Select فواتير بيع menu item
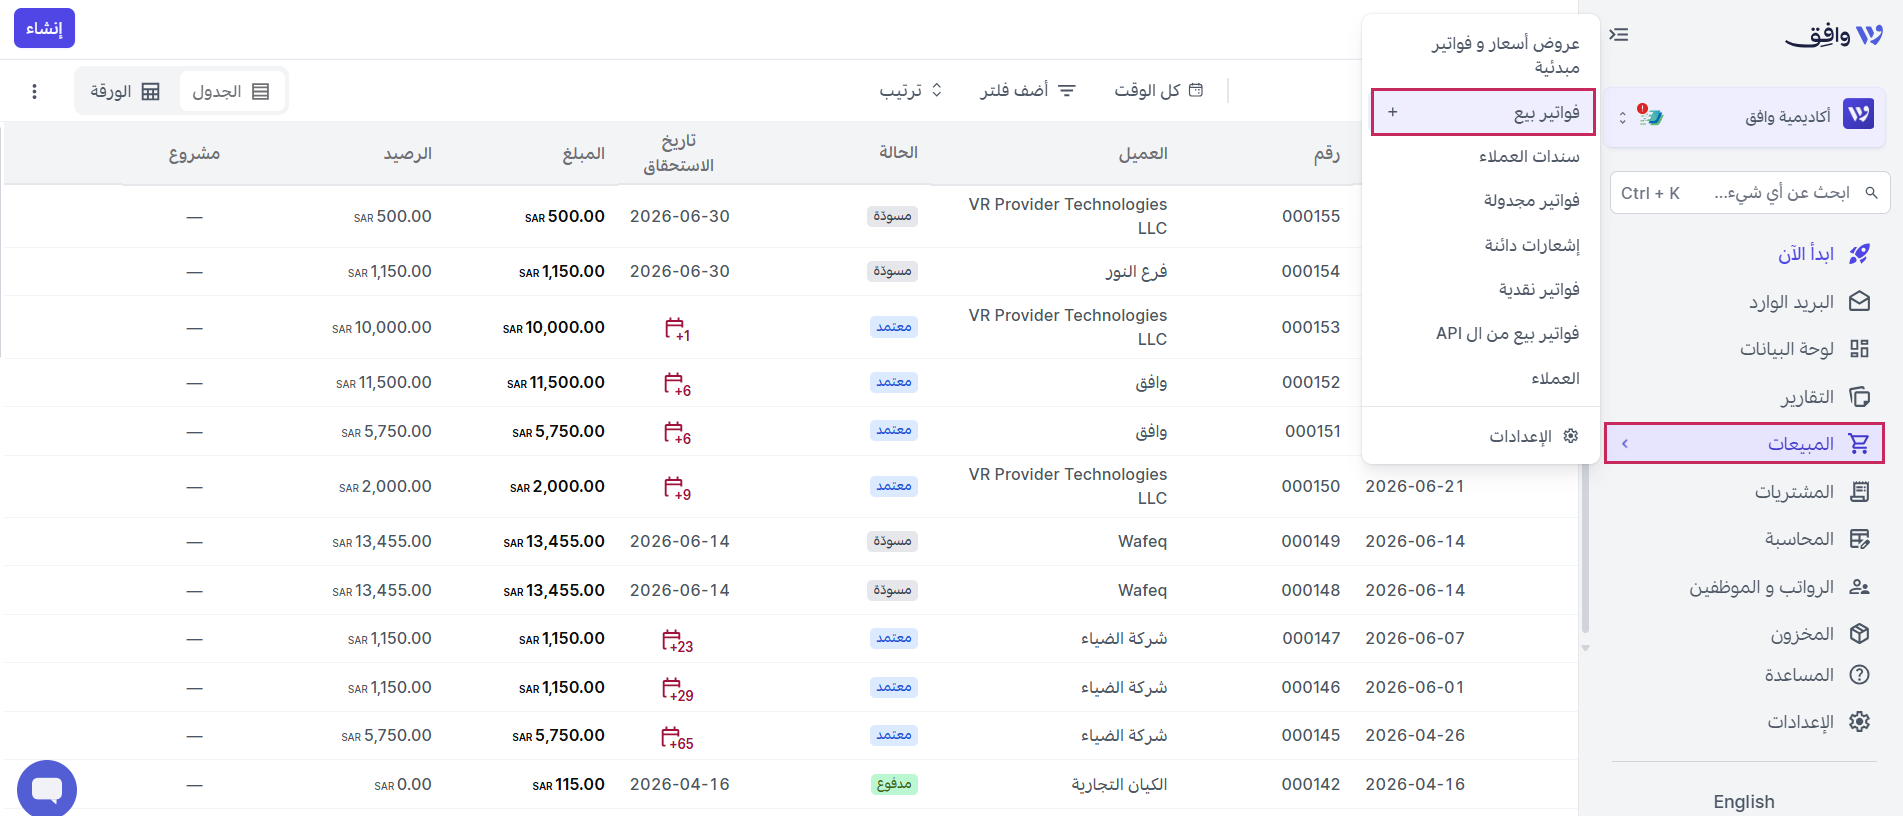 [x=1482, y=112]
